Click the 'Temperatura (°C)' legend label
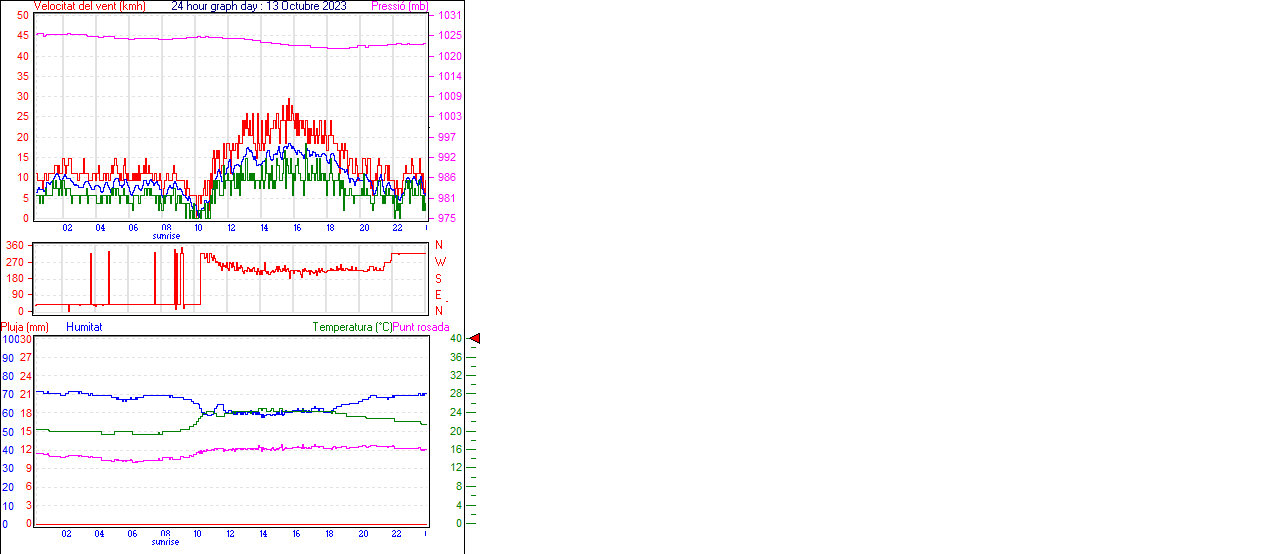The width and height of the screenshot is (1280, 554). tap(352, 327)
